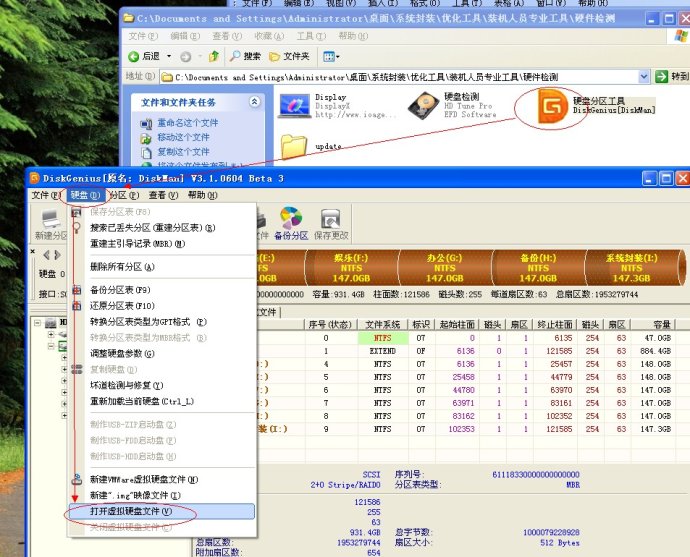Open DiskGenius 分区(P) menu
Screen dimensions: 690x557
coord(125,195)
